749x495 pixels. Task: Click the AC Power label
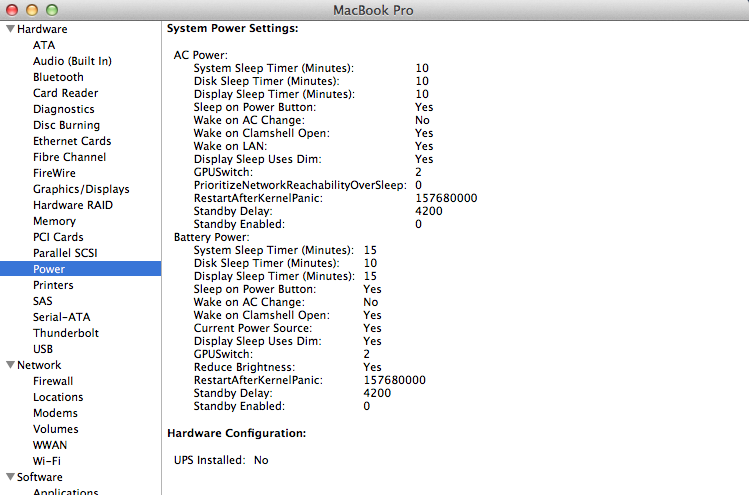pyautogui.click(x=201, y=55)
